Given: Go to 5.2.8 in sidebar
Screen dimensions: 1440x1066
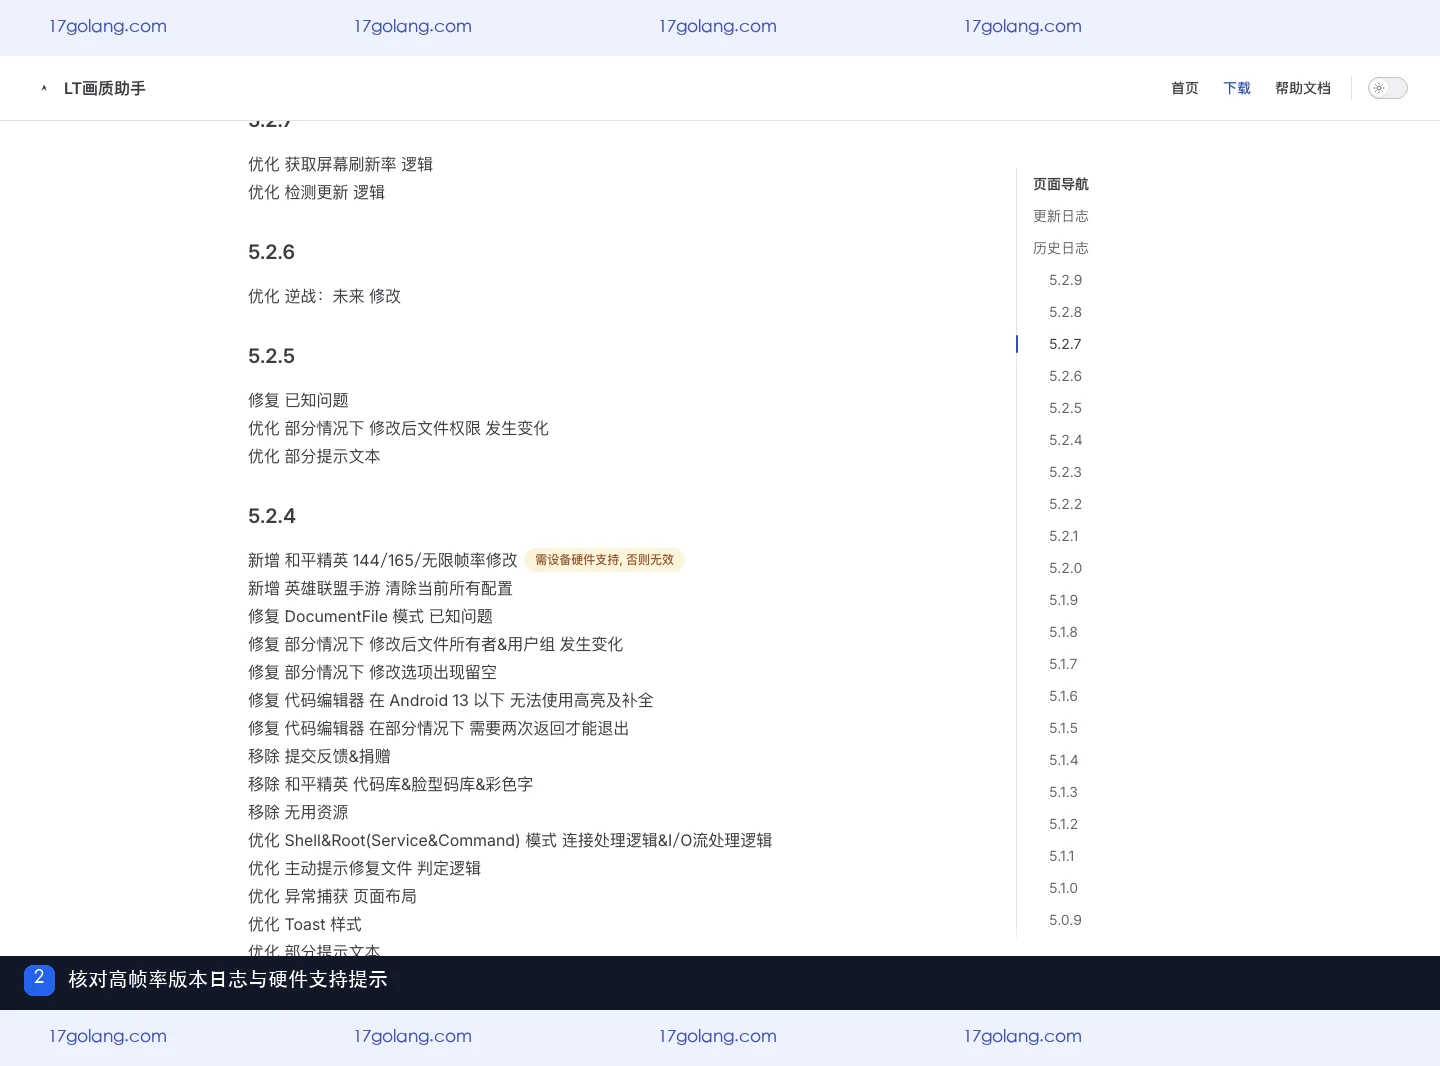Looking at the screenshot, I should [1065, 312].
